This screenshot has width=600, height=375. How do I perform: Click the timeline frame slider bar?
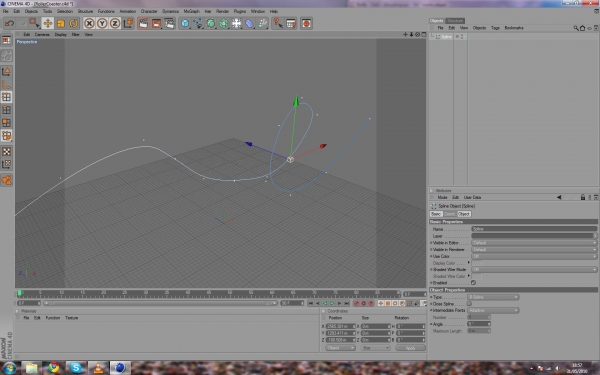coord(160,303)
